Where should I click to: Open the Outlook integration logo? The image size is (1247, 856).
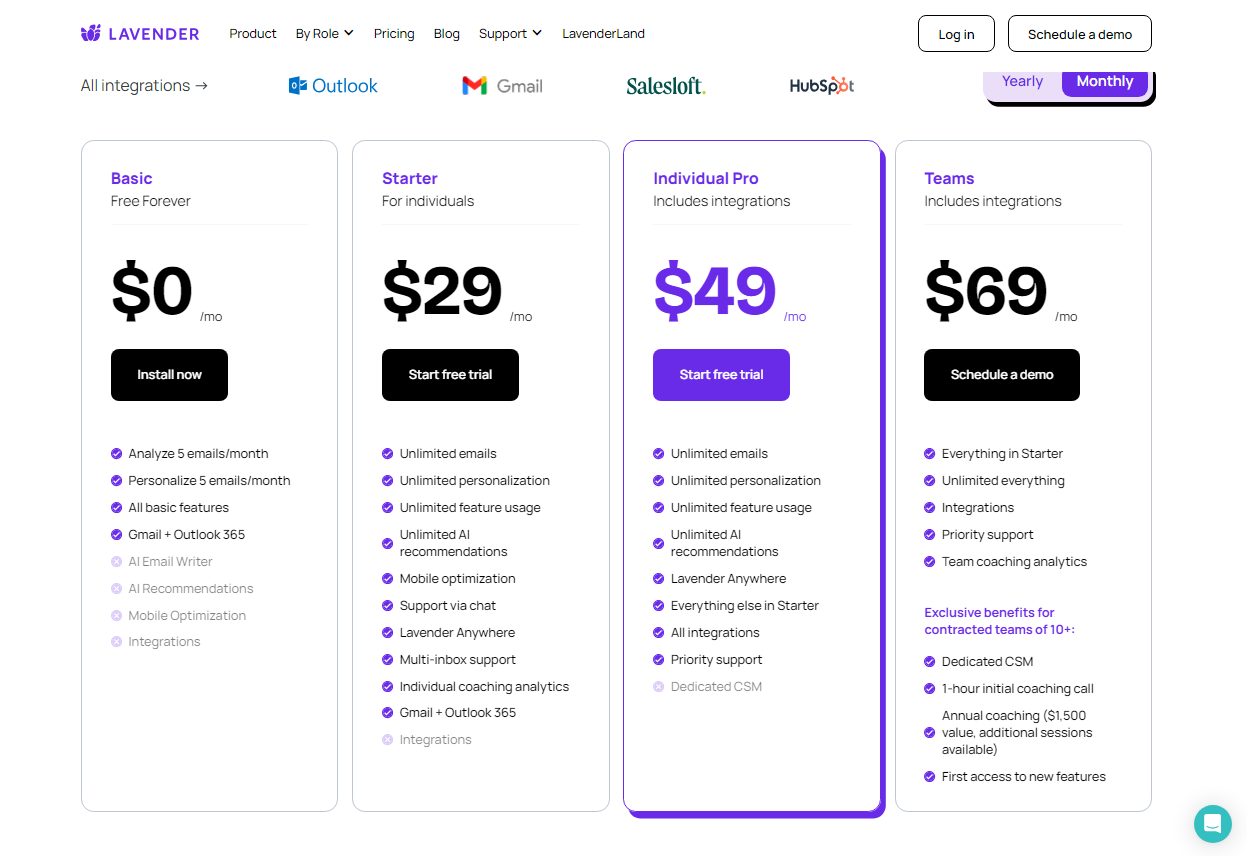tap(333, 86)
